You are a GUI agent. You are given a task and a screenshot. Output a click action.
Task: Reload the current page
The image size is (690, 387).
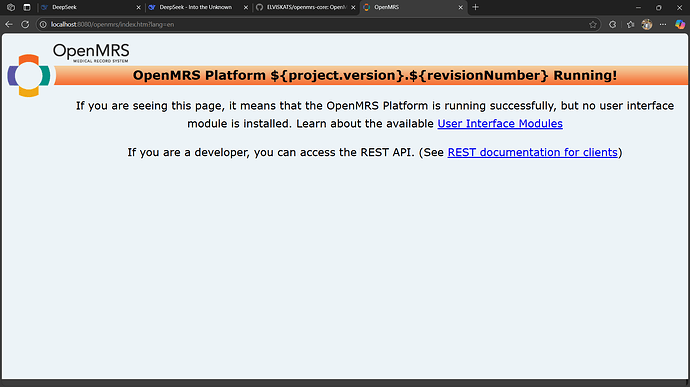tap(25, 25)
